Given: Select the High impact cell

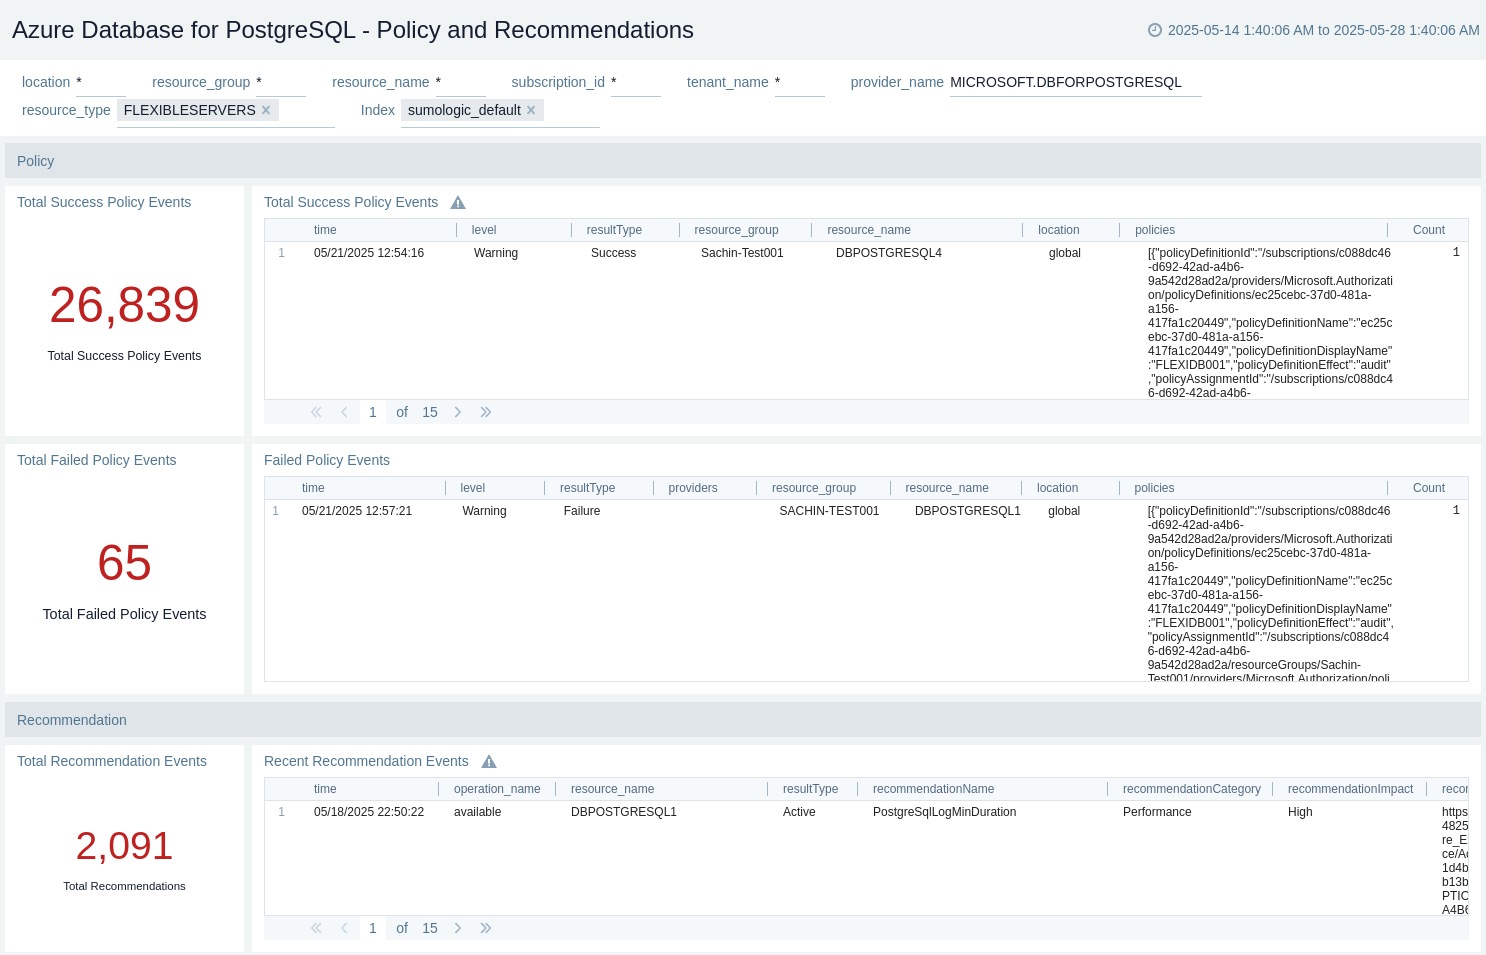Looking at the screenshot, I should (x=1300, y=812).
